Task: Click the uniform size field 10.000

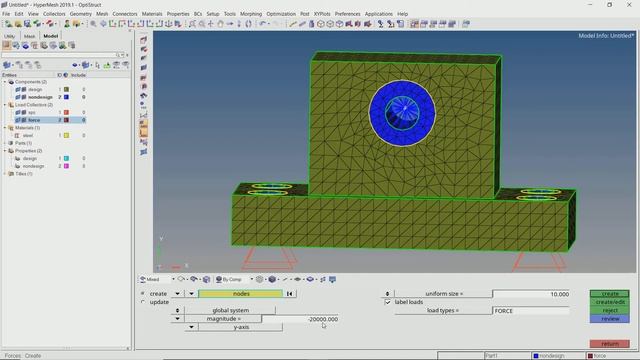Action: tap(531, 294)
